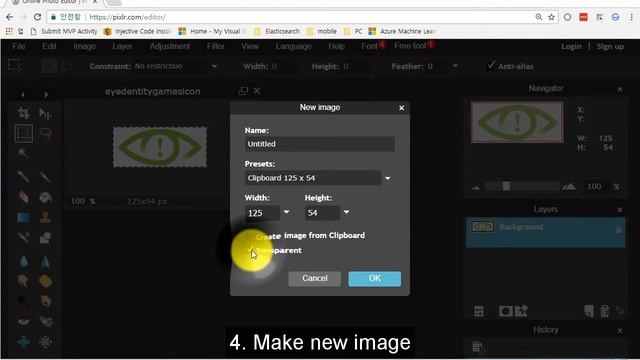Select the Pencil tool
The height and width of the screenshot is (360, 640).
tap(23, 176)
